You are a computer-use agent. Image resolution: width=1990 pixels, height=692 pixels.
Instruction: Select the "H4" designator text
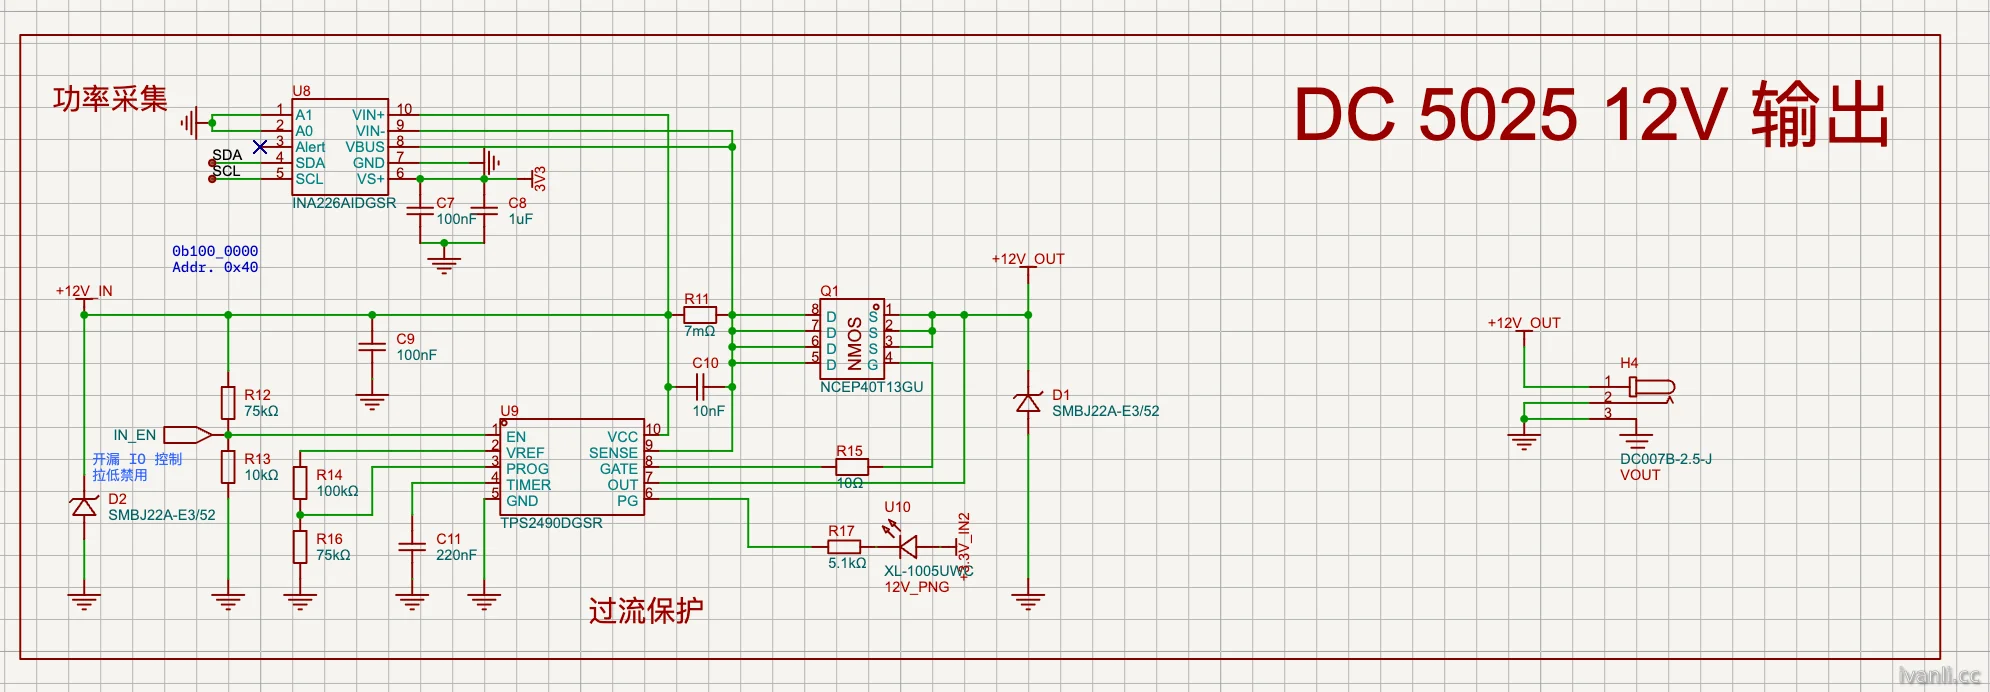pyautogui.click(x=1629, y=363)
